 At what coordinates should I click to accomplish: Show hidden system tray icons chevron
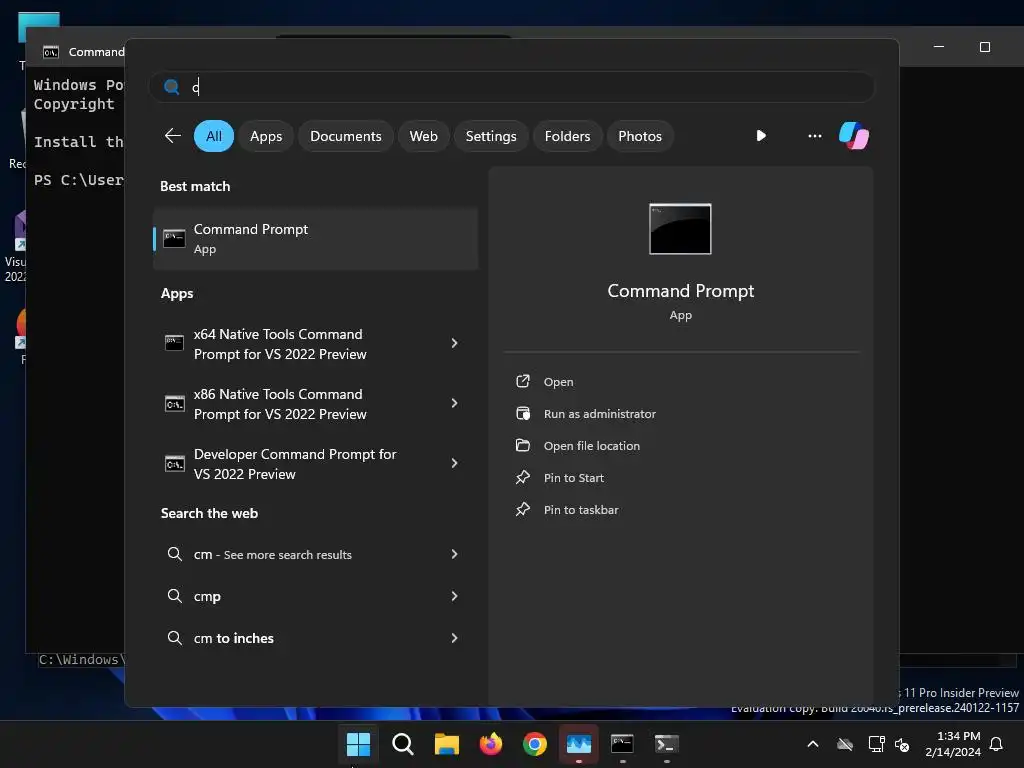813,744
